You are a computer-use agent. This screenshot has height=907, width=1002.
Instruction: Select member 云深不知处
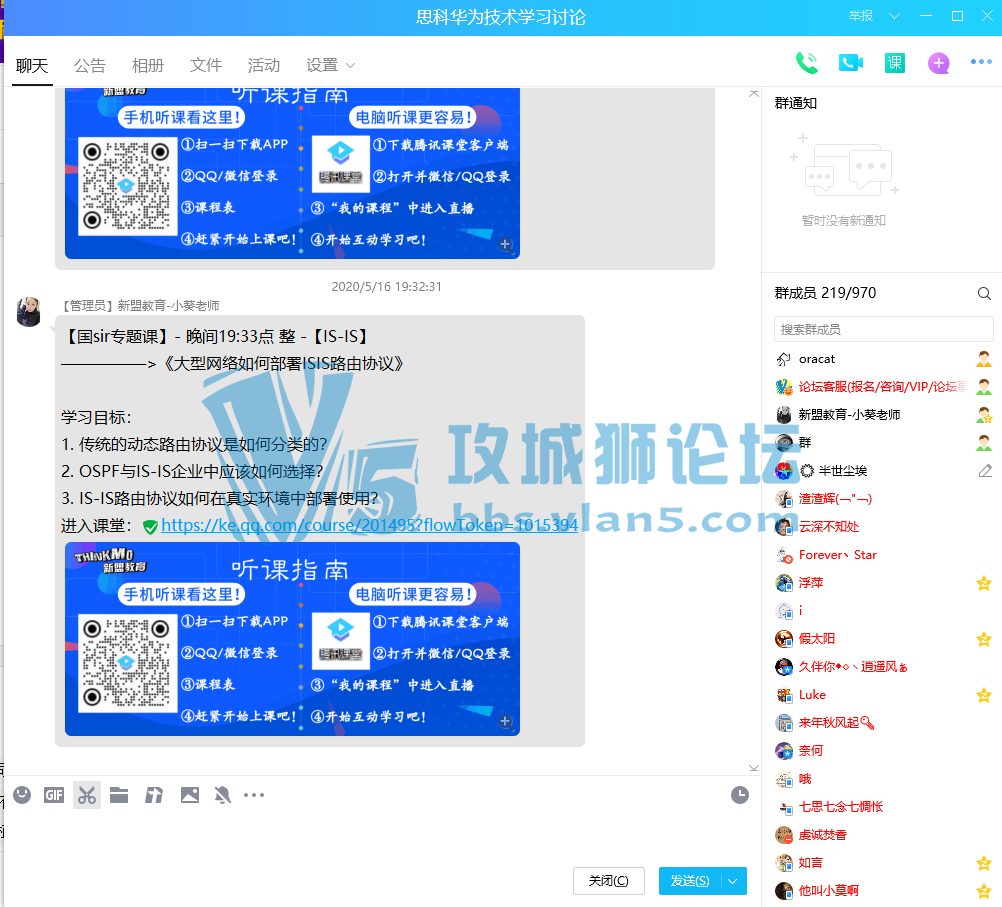click(883, 527)
